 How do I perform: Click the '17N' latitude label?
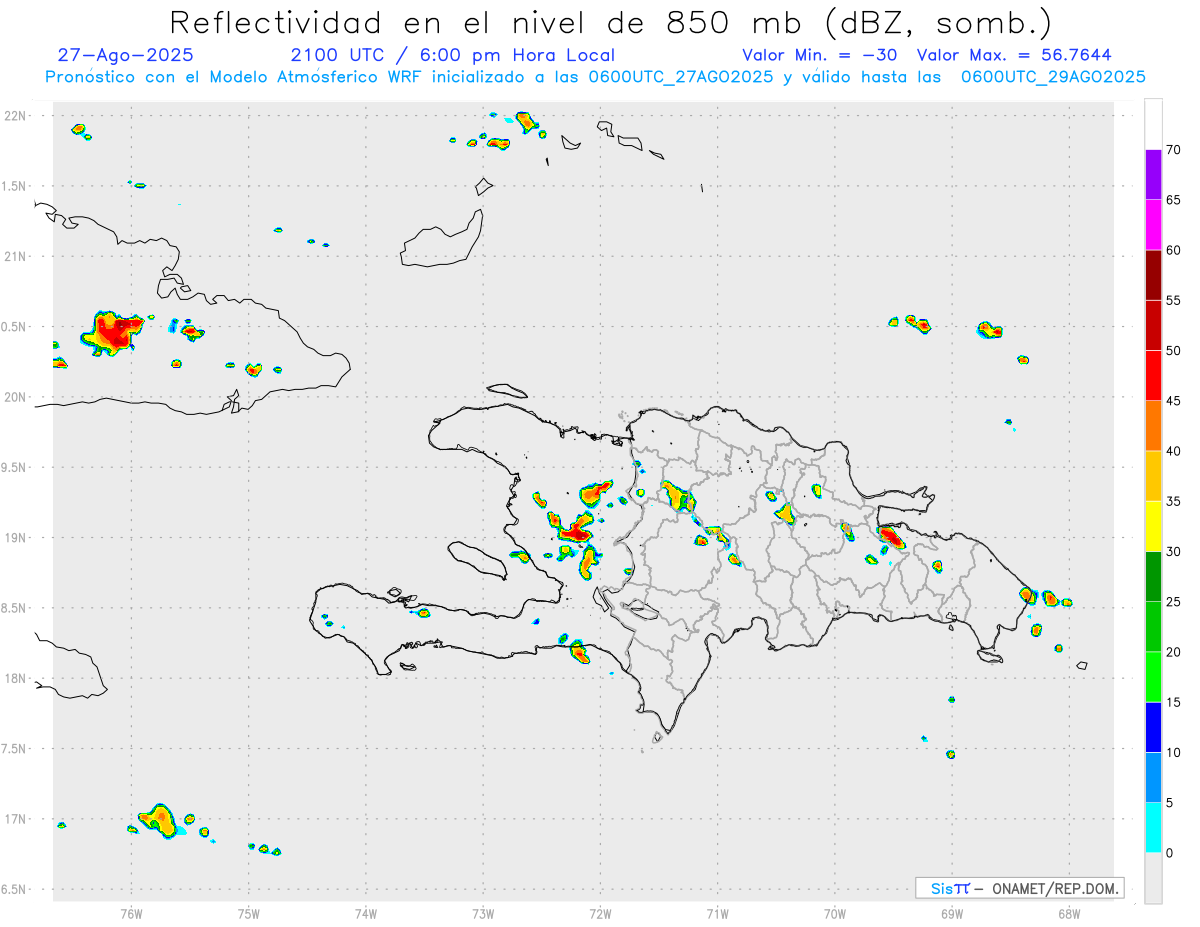pyautogui.click(x=16, y=819)
